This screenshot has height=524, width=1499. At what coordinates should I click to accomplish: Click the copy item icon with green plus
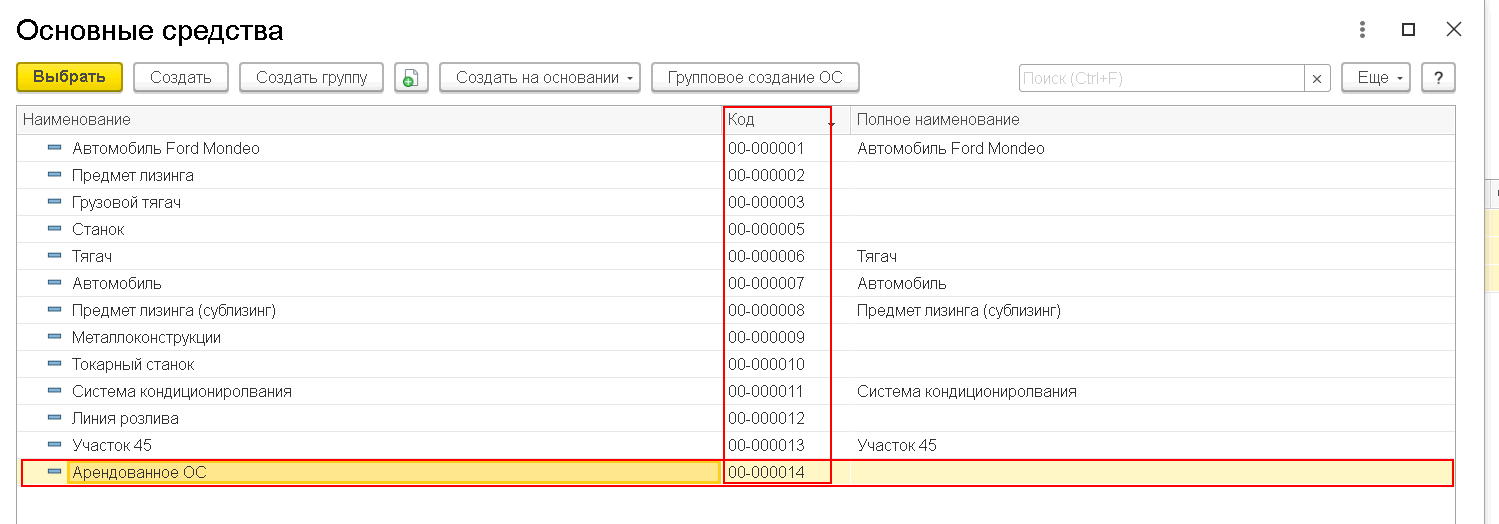tap(411, 78)
